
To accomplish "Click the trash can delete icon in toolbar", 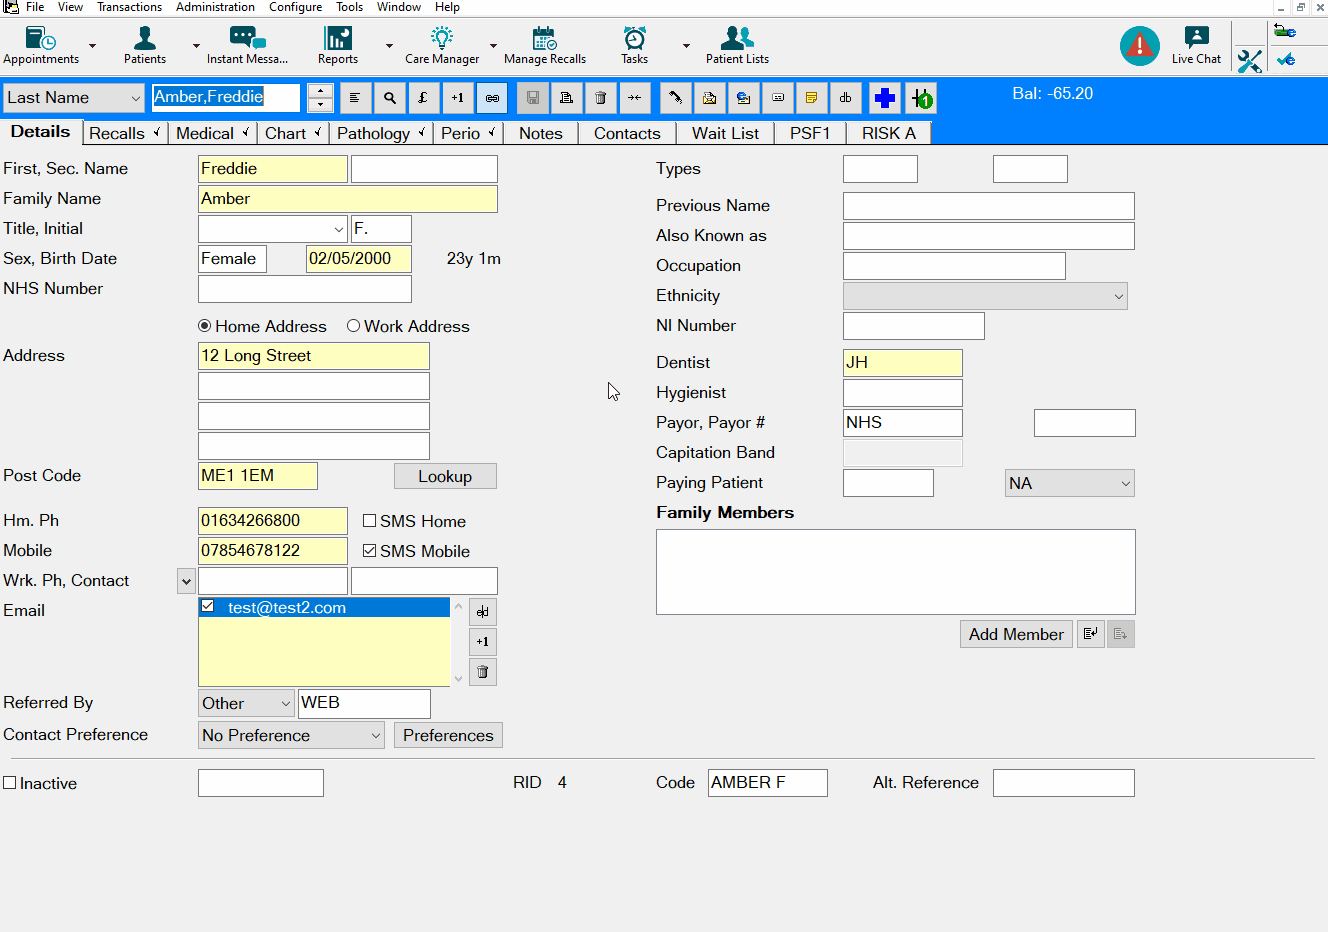I will click(x=600, y=98).
